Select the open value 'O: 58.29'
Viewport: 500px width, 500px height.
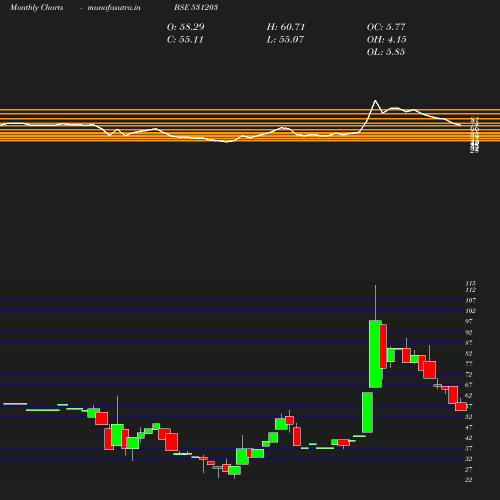[186, 27]
